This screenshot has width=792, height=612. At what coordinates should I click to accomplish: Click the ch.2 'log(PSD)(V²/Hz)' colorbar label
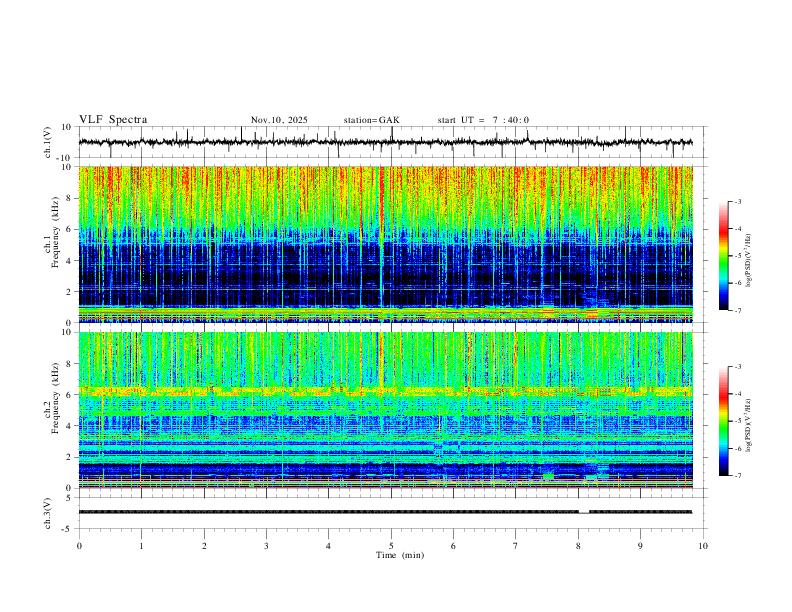(748, 426)
